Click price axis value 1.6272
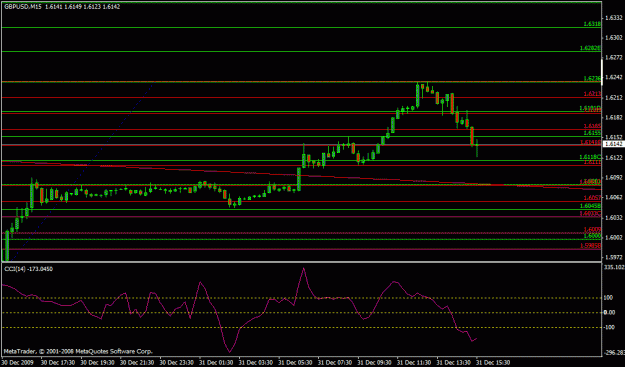 coord(614,57)
